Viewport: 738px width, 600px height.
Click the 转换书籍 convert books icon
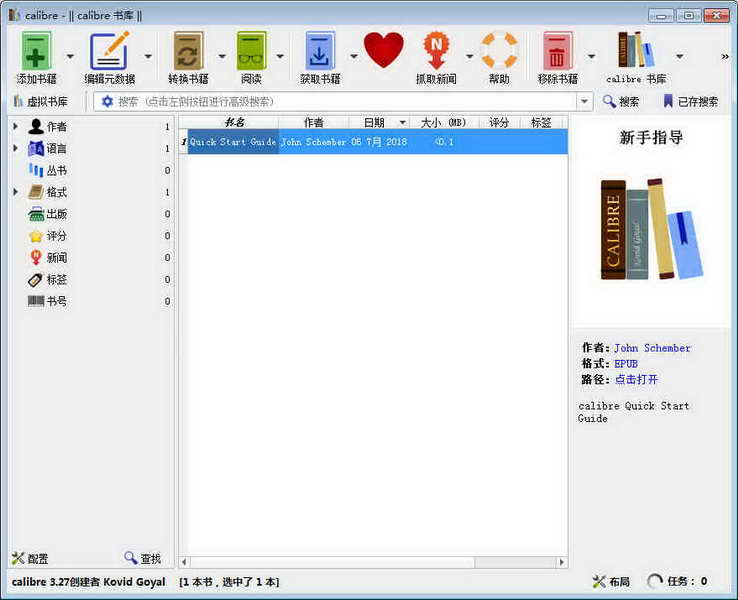click(x=188, y=51)
